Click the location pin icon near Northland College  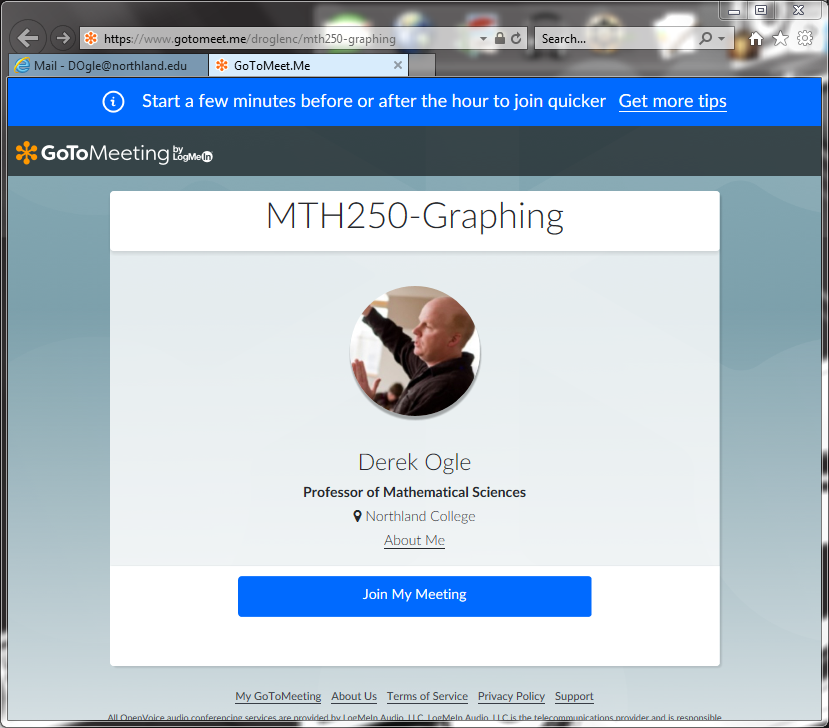[357, 516]
